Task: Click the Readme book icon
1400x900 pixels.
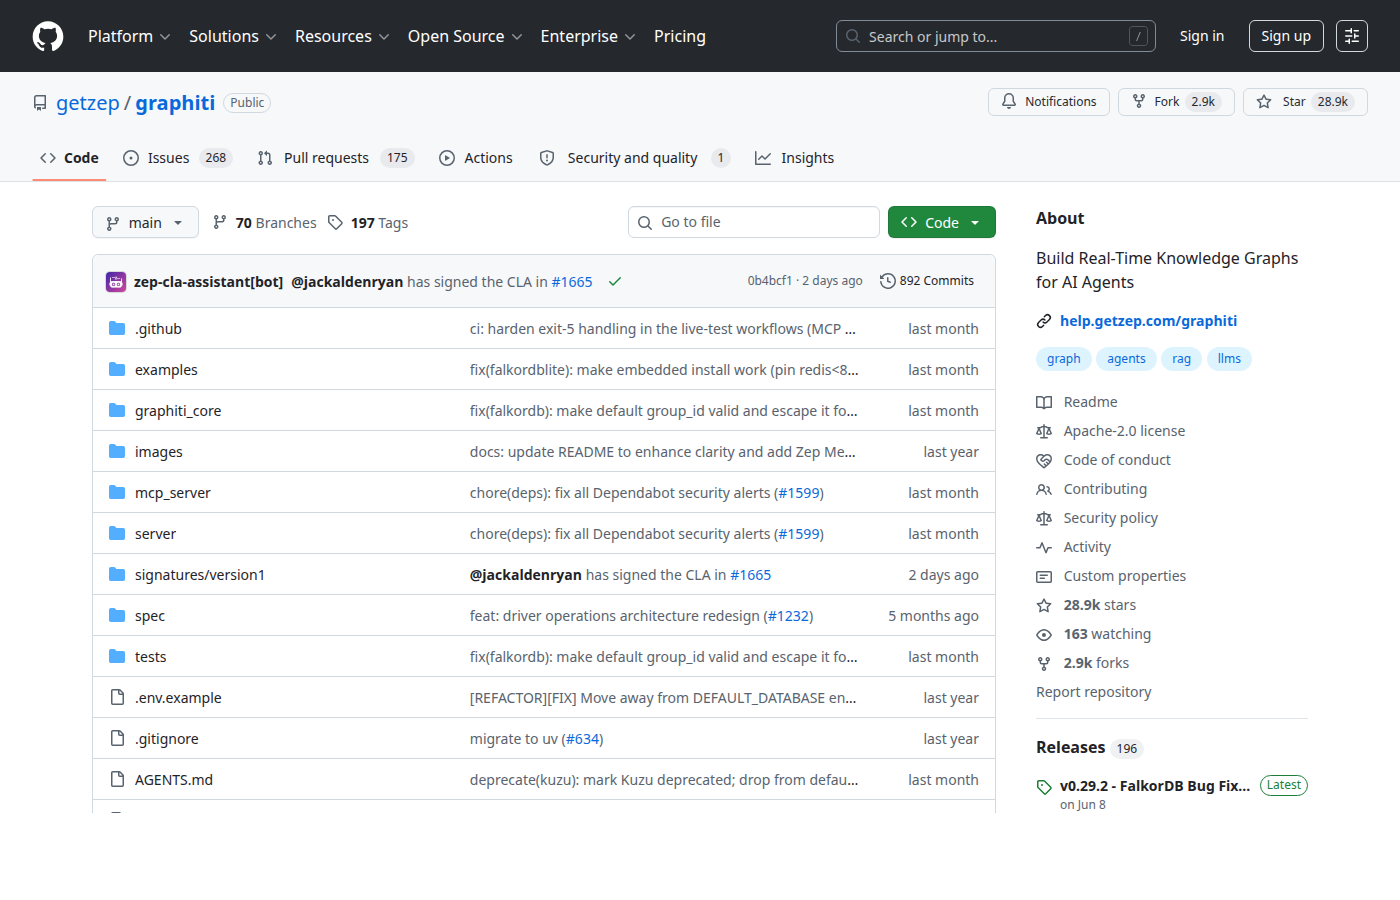Action: [1044, 402]
